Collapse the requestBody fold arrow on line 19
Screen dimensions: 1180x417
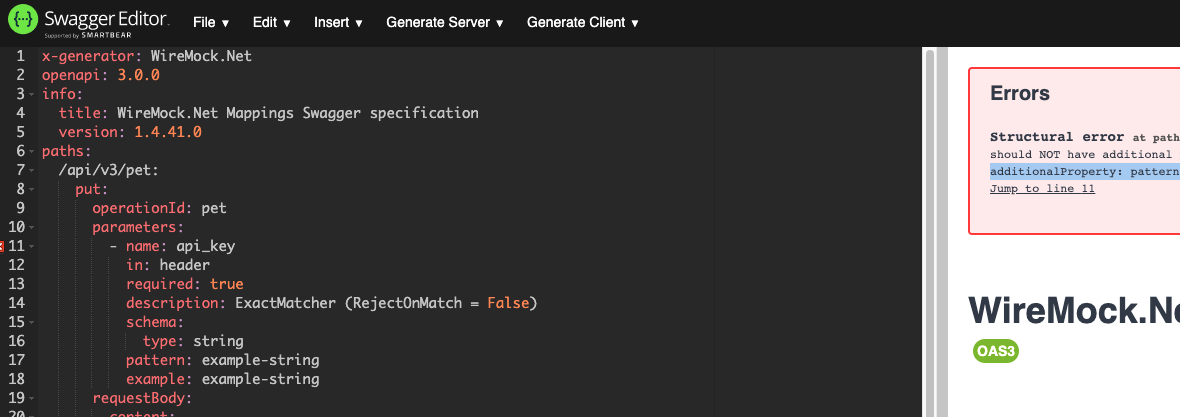coord(31,398)
